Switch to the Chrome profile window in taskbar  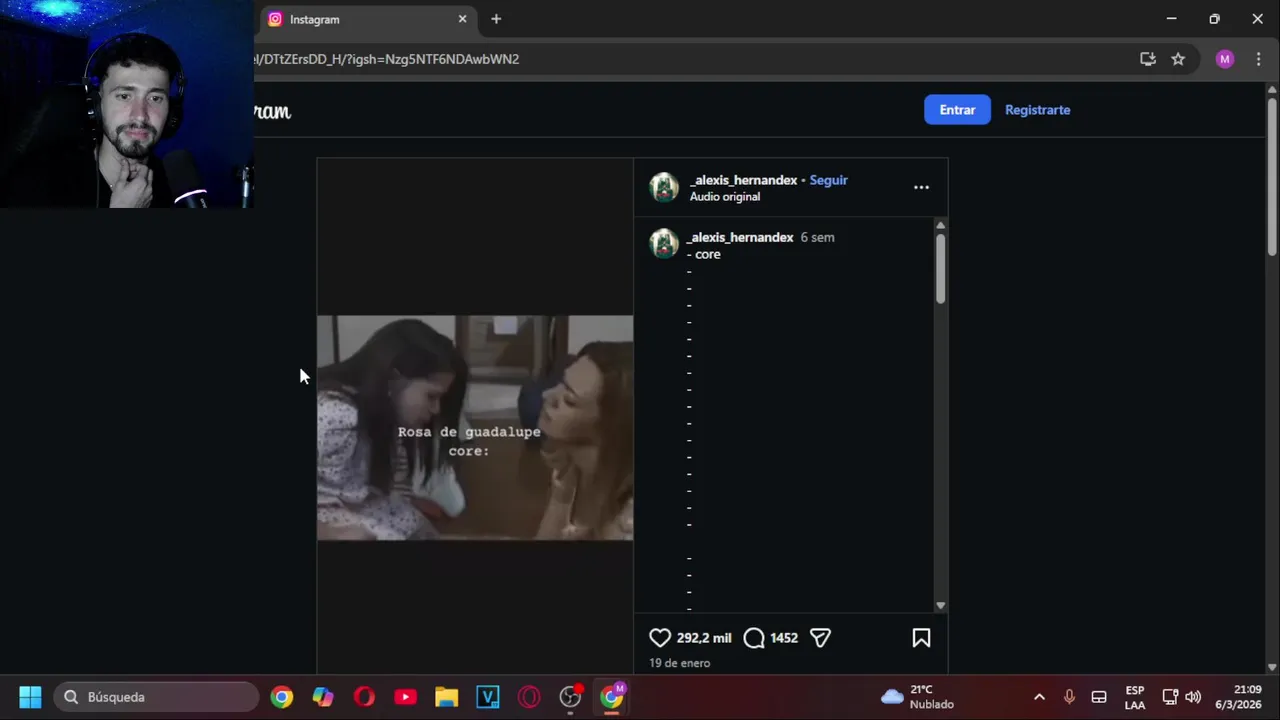[612, 697]
